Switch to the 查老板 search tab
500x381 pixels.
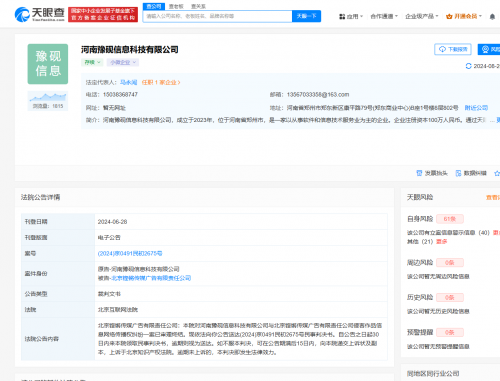176,6
